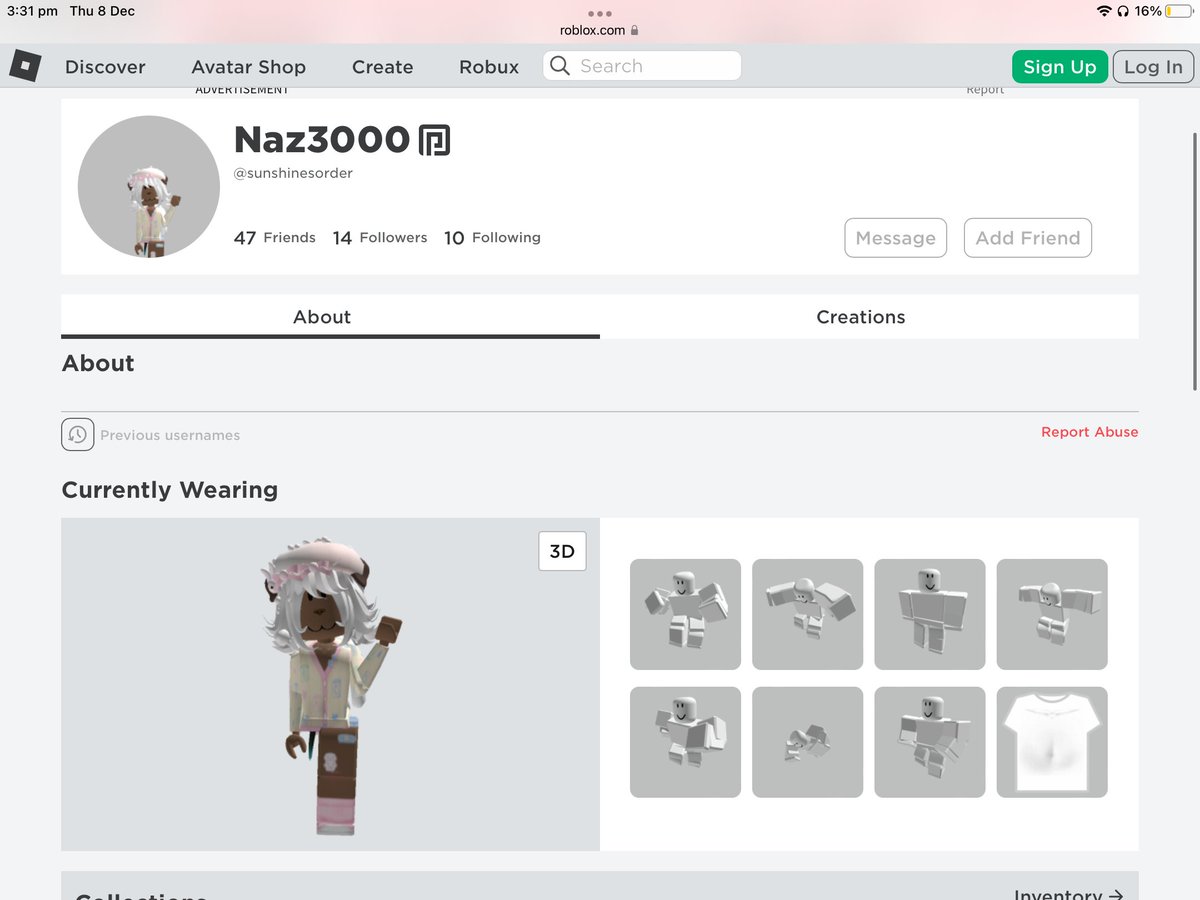Open the Roblox home logo
The height and width of the screenshot is (900, 1200).
[25, 66]
